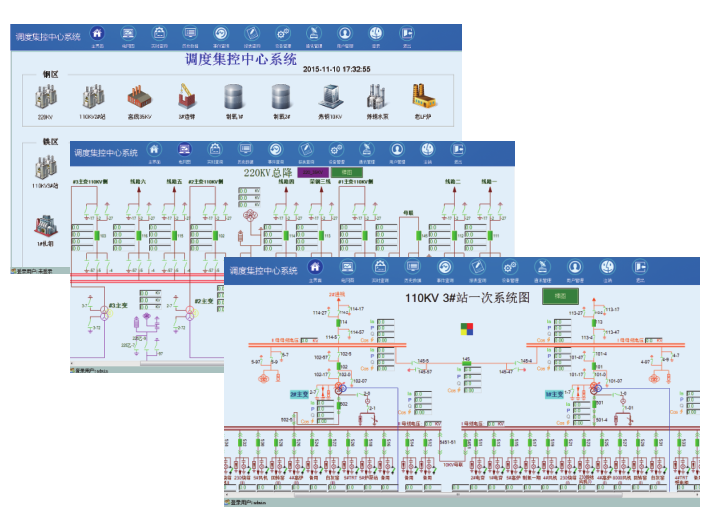This screenshot has height=518, width=724.
Task: Select the 制氧1# tank icon
Action: point(234,96)
